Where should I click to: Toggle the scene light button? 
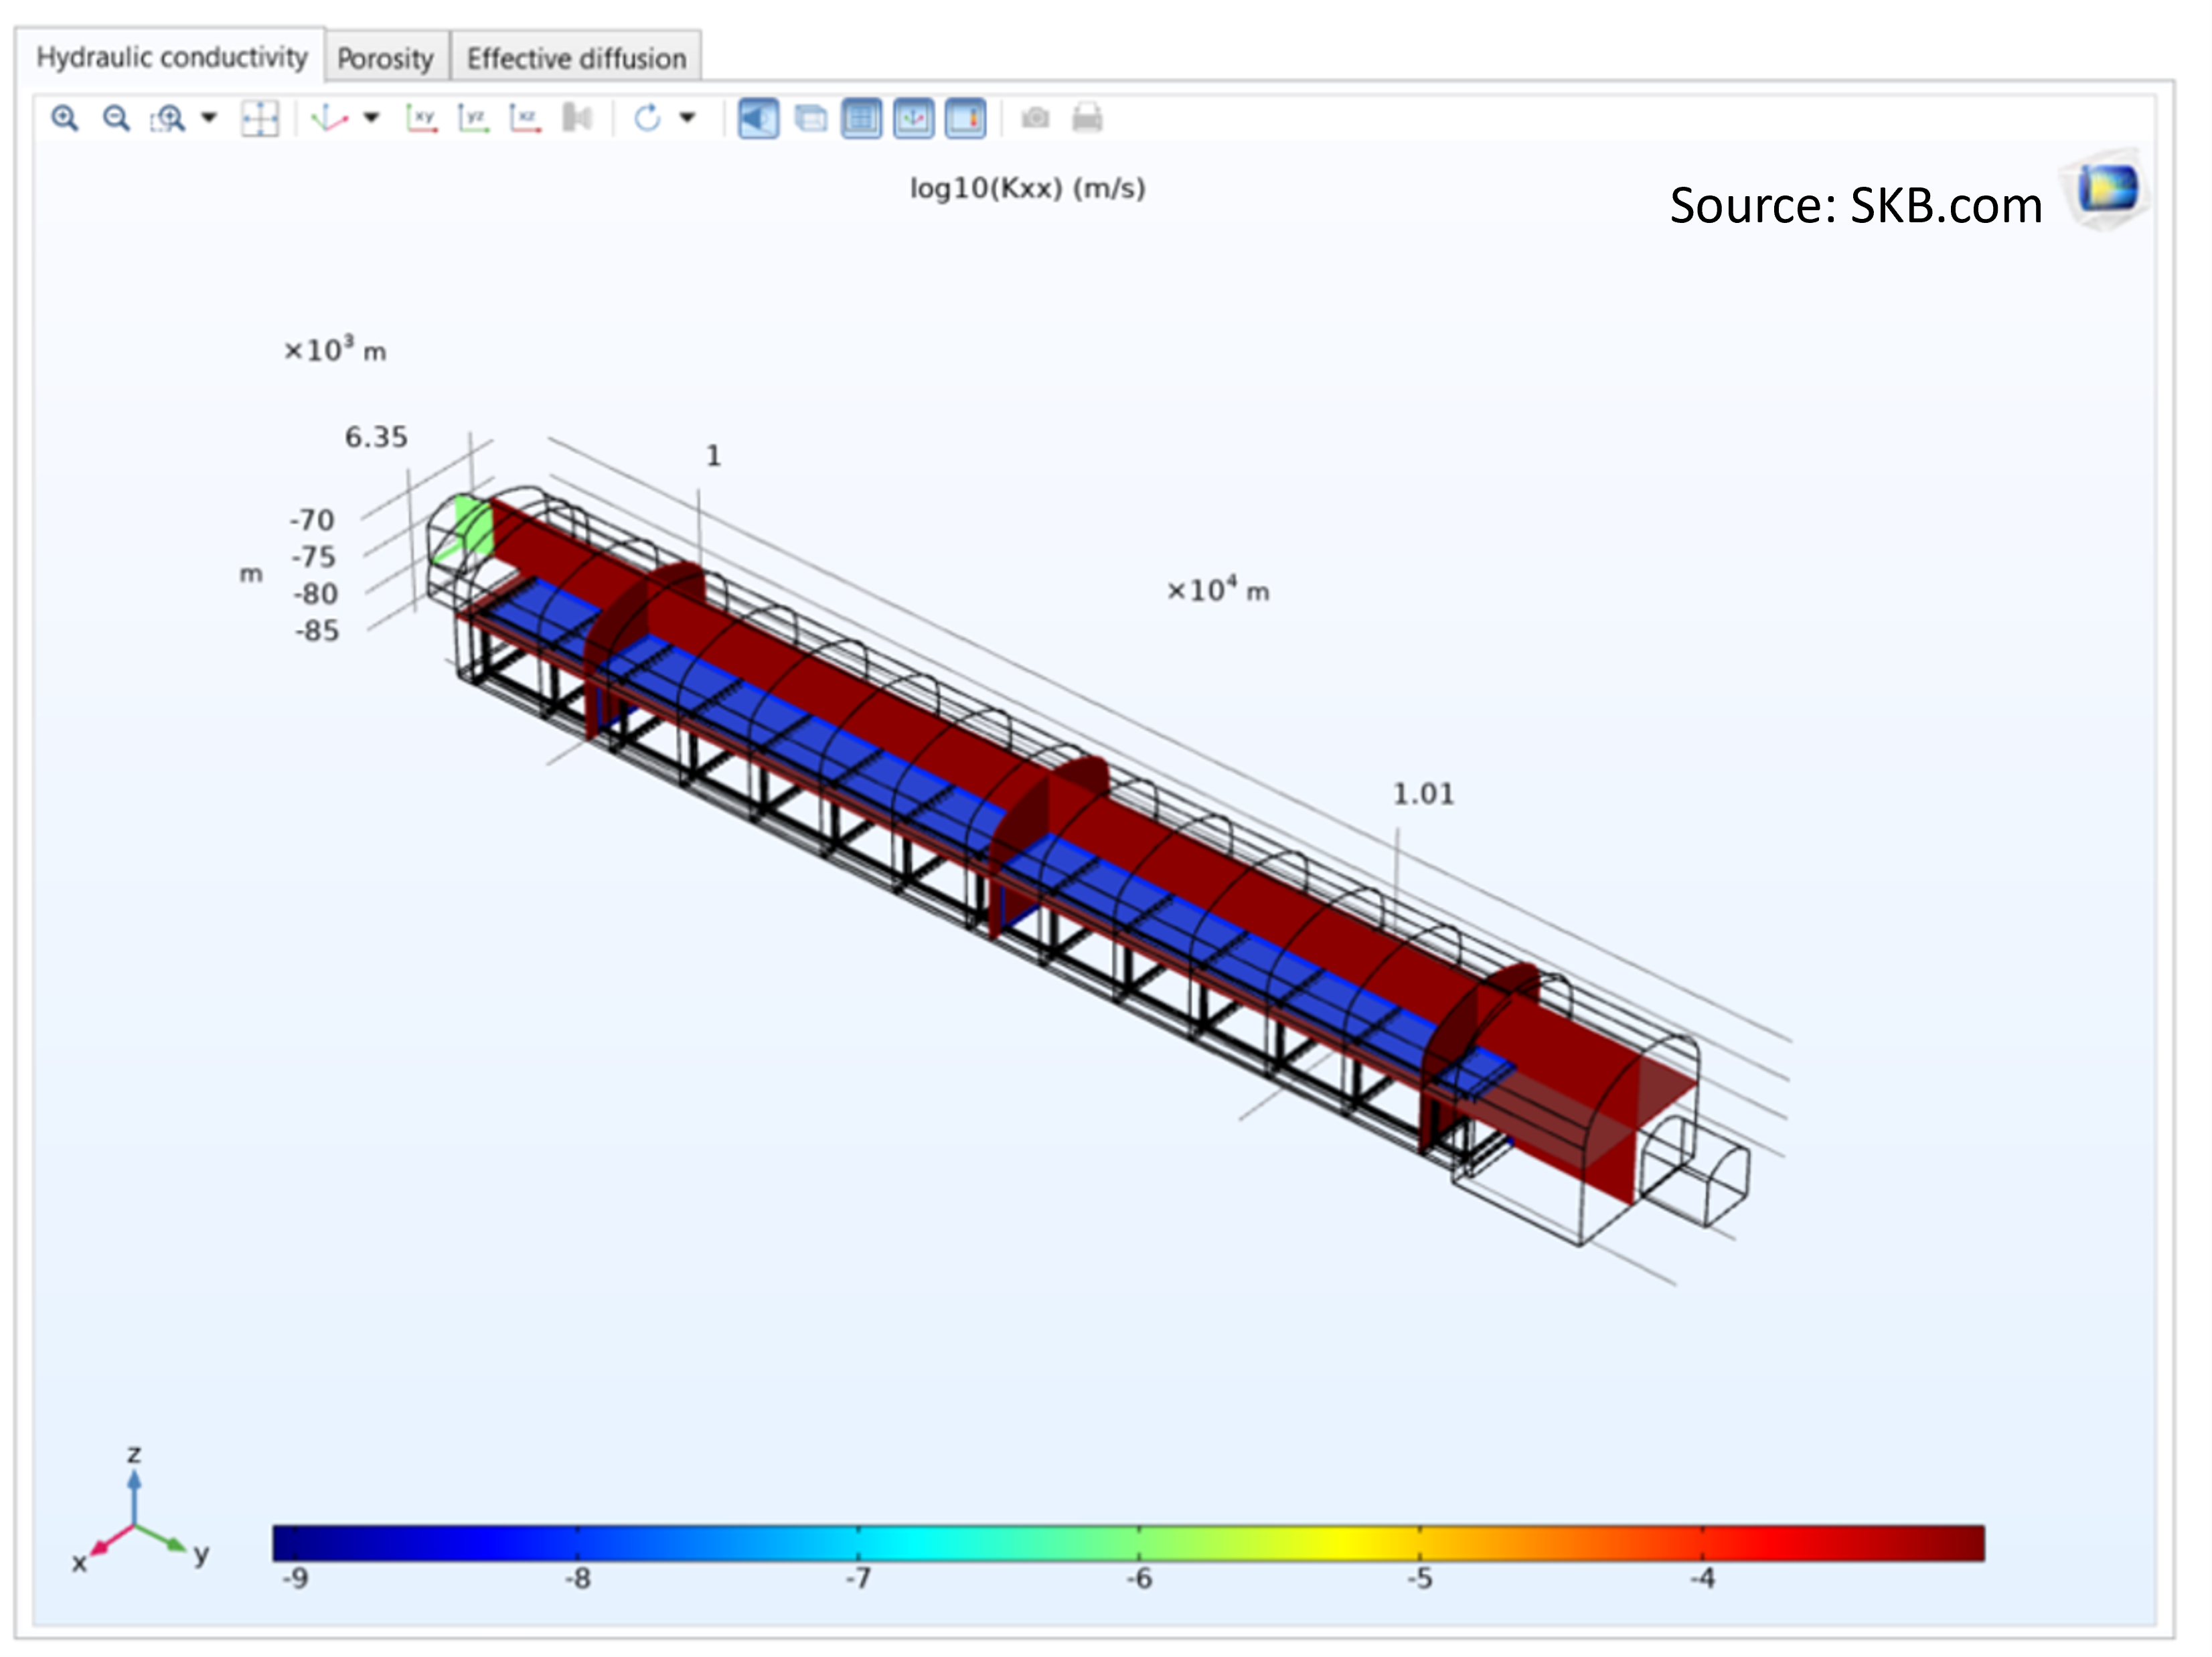point(758,119)
